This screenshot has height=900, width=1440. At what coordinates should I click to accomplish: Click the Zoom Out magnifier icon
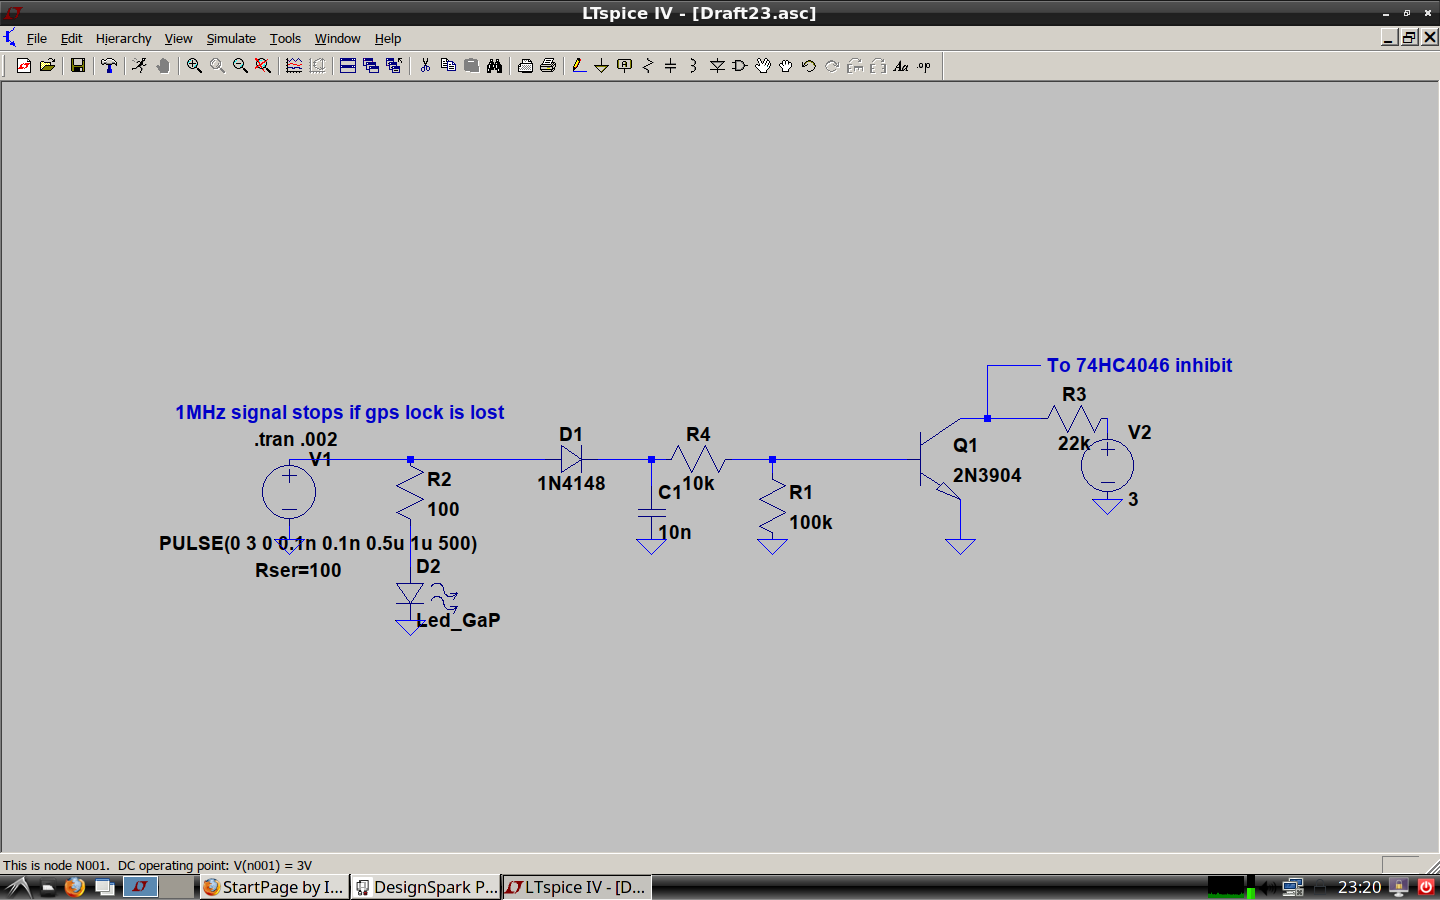[240, 66]
